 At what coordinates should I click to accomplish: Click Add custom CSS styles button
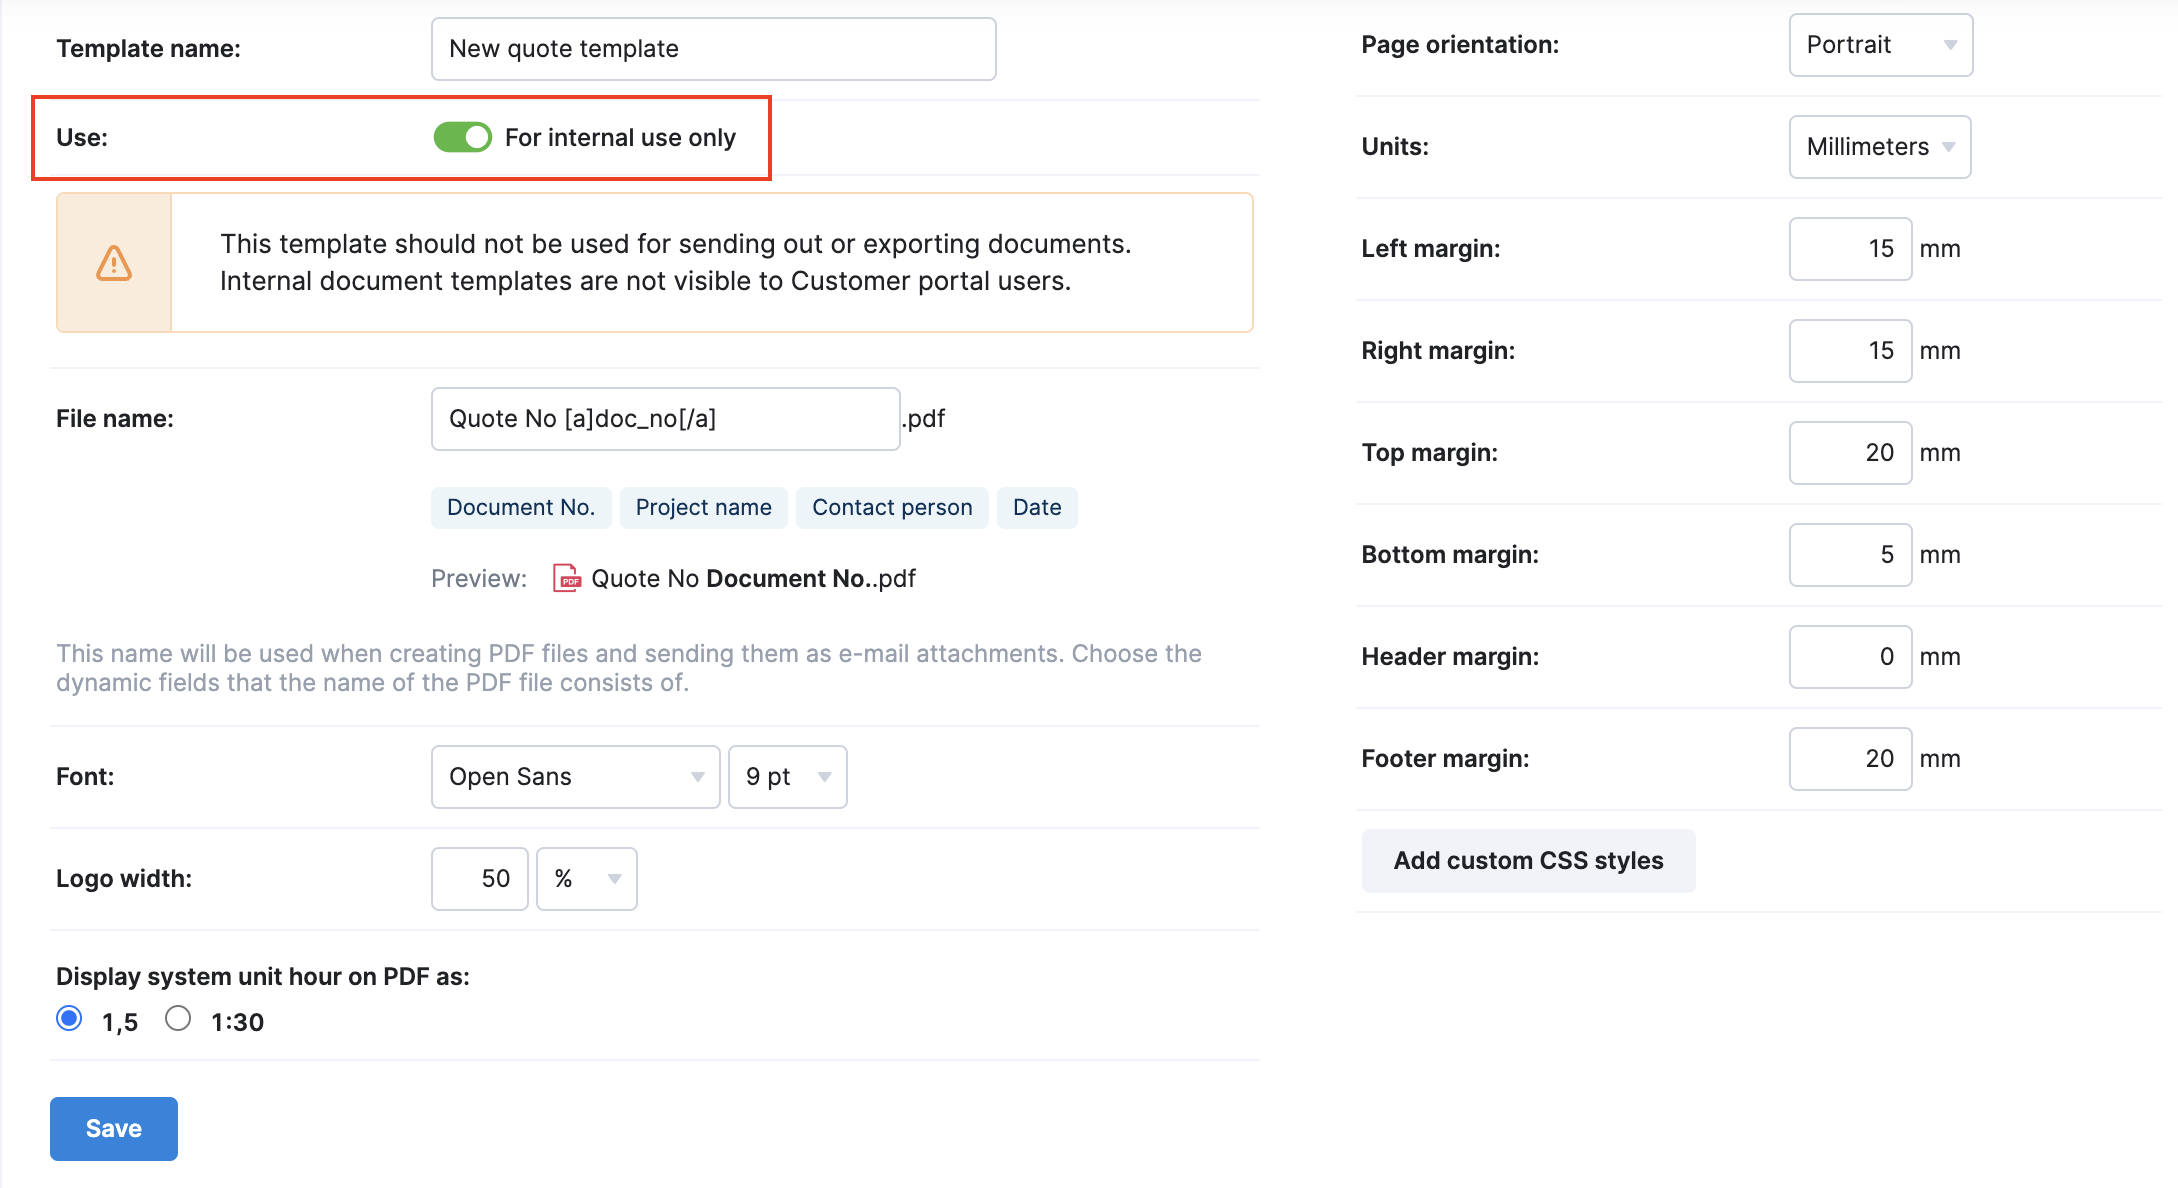pyautogui.click(x=1528, y=861)
